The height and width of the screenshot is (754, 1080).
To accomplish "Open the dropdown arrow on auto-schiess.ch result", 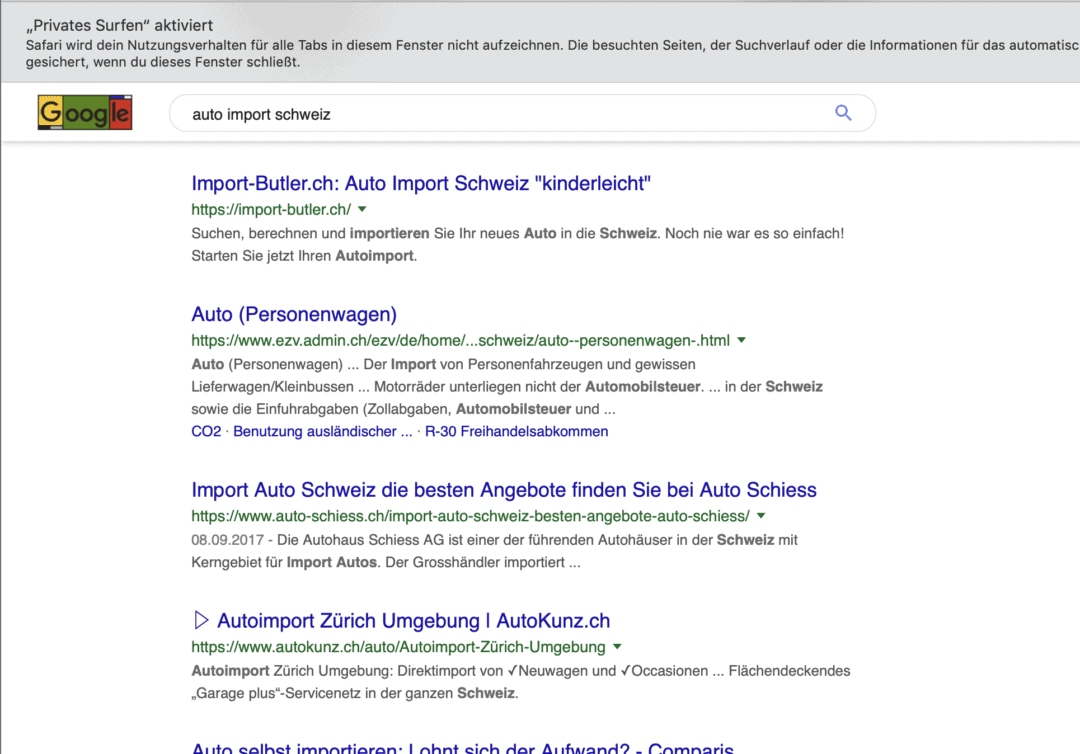I will 761,515.
